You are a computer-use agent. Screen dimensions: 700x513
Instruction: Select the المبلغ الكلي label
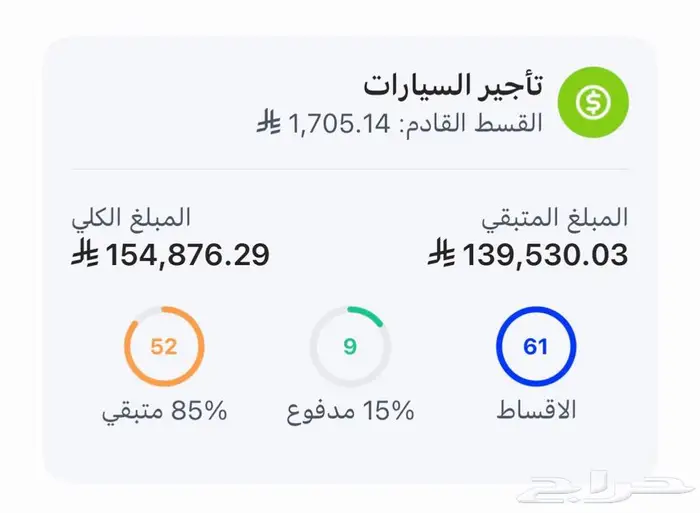pos(131,217)
